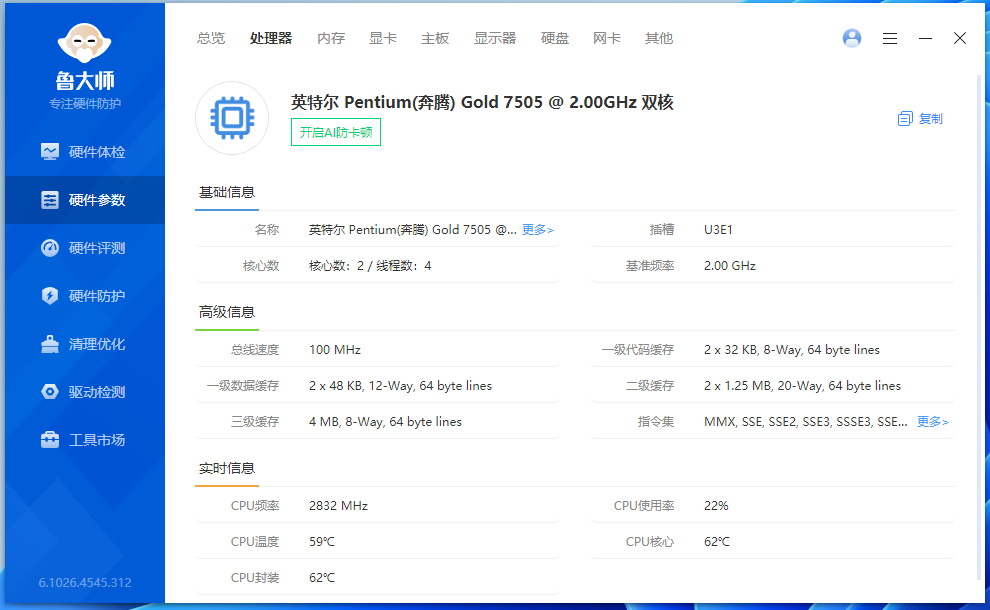Open 驱动检测 in the sidebar
990x610 pixels.
pyautogui.click(x=85, y=392)
